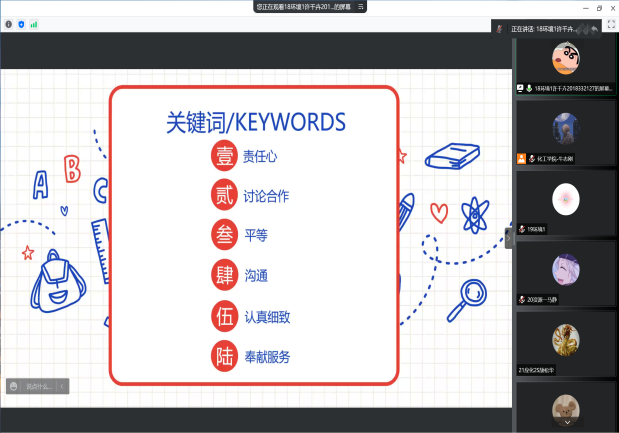
Task: Click the green microphone icon on presenter tile
Action: point(530,88)
